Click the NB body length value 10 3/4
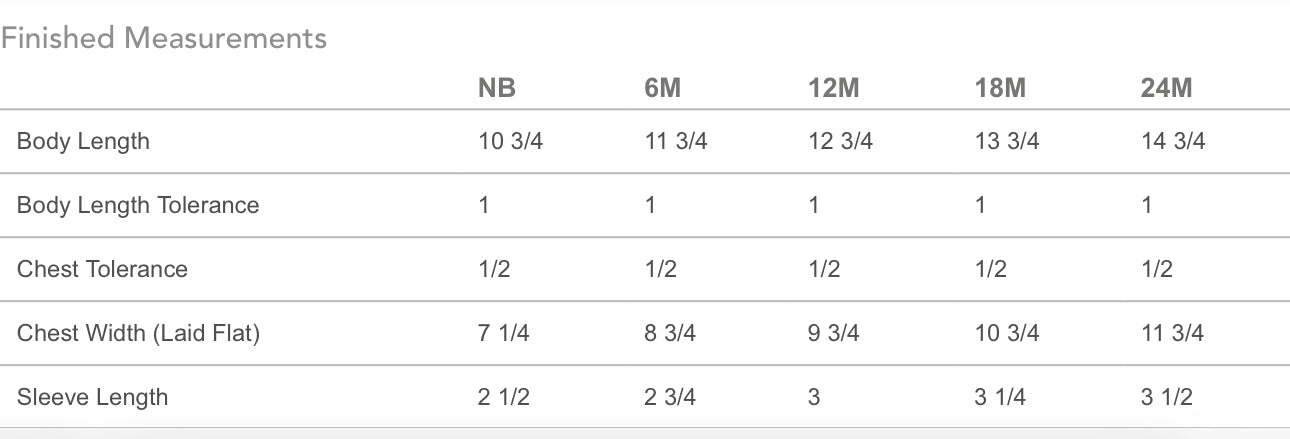1290x439 pixels. tap(510, 141)
